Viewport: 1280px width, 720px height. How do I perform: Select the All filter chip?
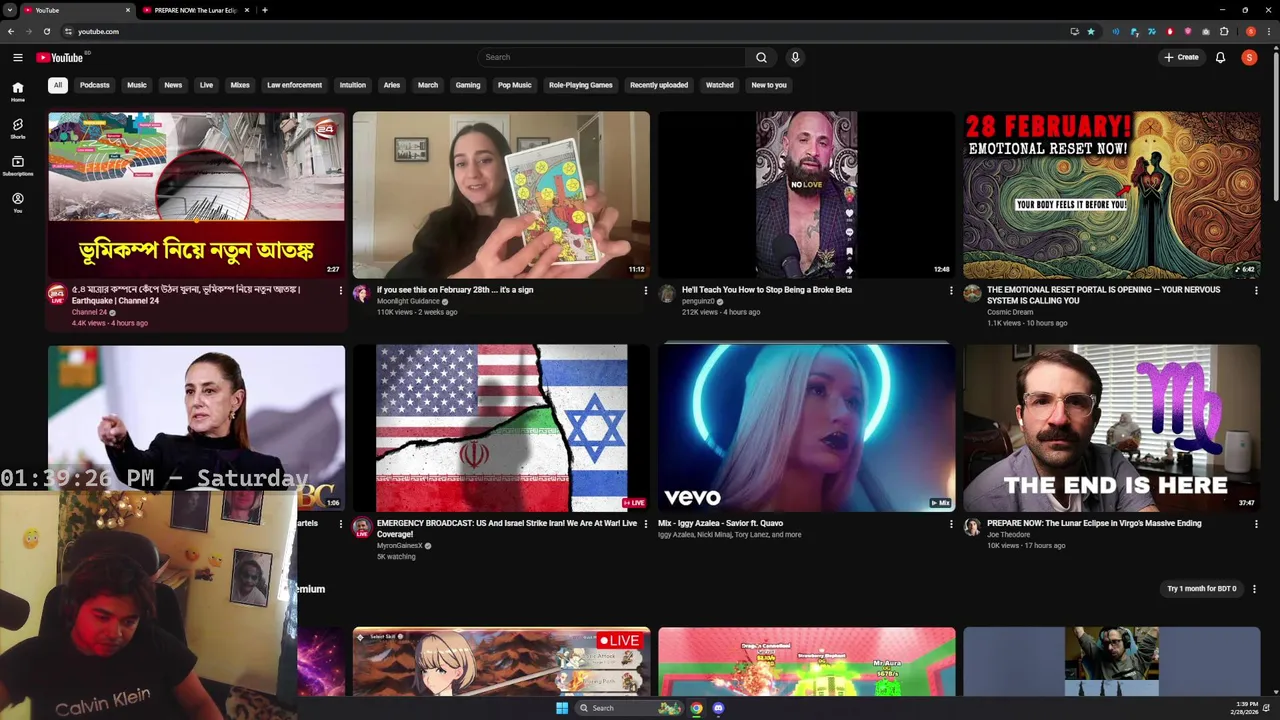58,85
